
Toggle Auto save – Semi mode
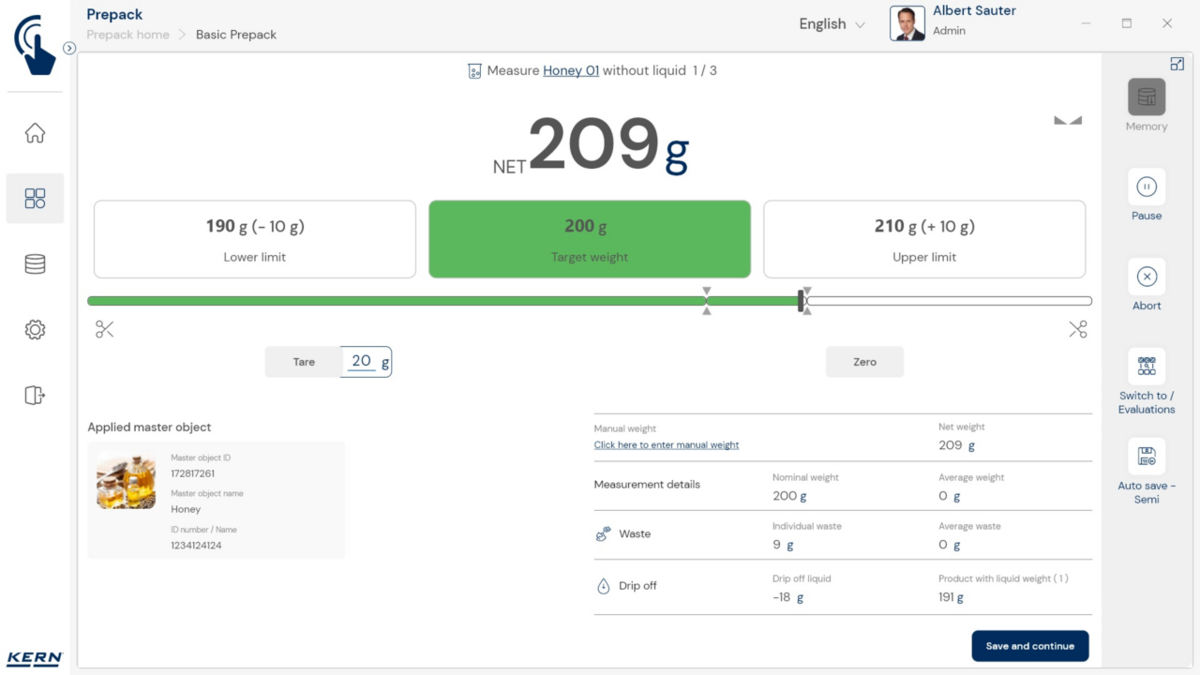[1146, 457]
